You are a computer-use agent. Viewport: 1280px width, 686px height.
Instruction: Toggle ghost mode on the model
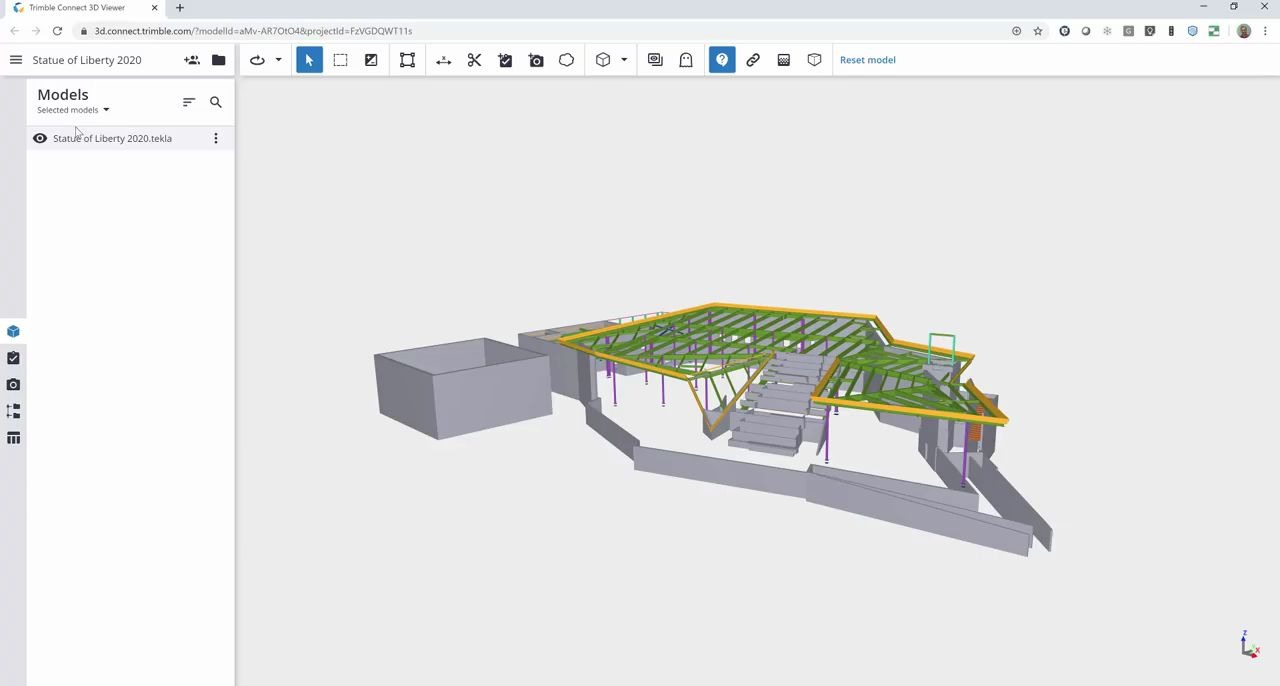point(685,59)
